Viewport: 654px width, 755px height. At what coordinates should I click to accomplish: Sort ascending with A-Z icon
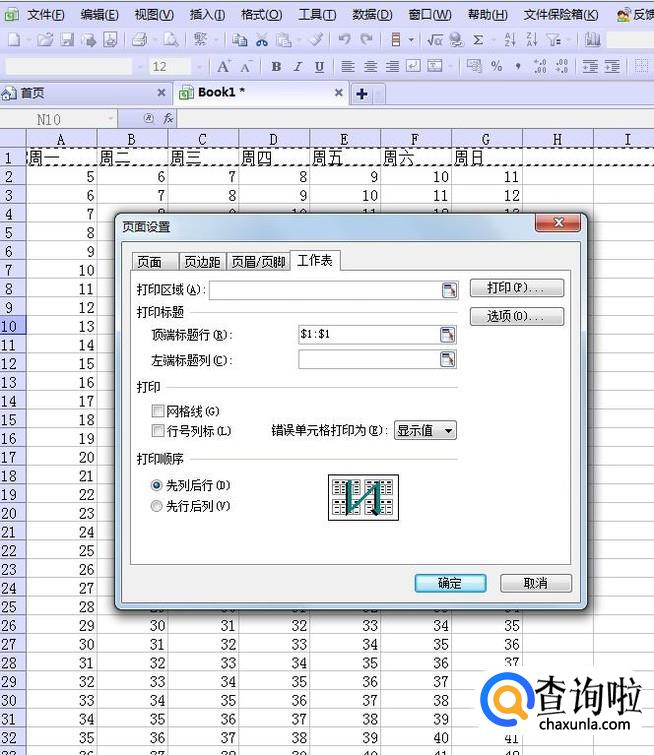point(510,39)
